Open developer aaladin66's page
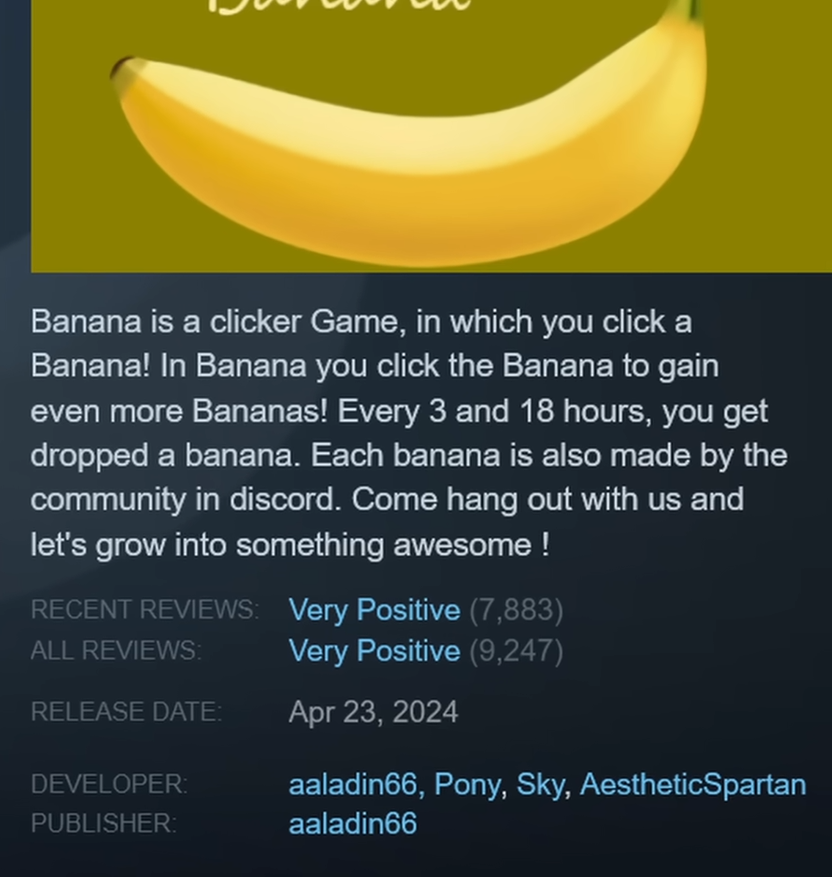Screen dimensions: 832x877 pyautogui.click(x=353, y=784)
